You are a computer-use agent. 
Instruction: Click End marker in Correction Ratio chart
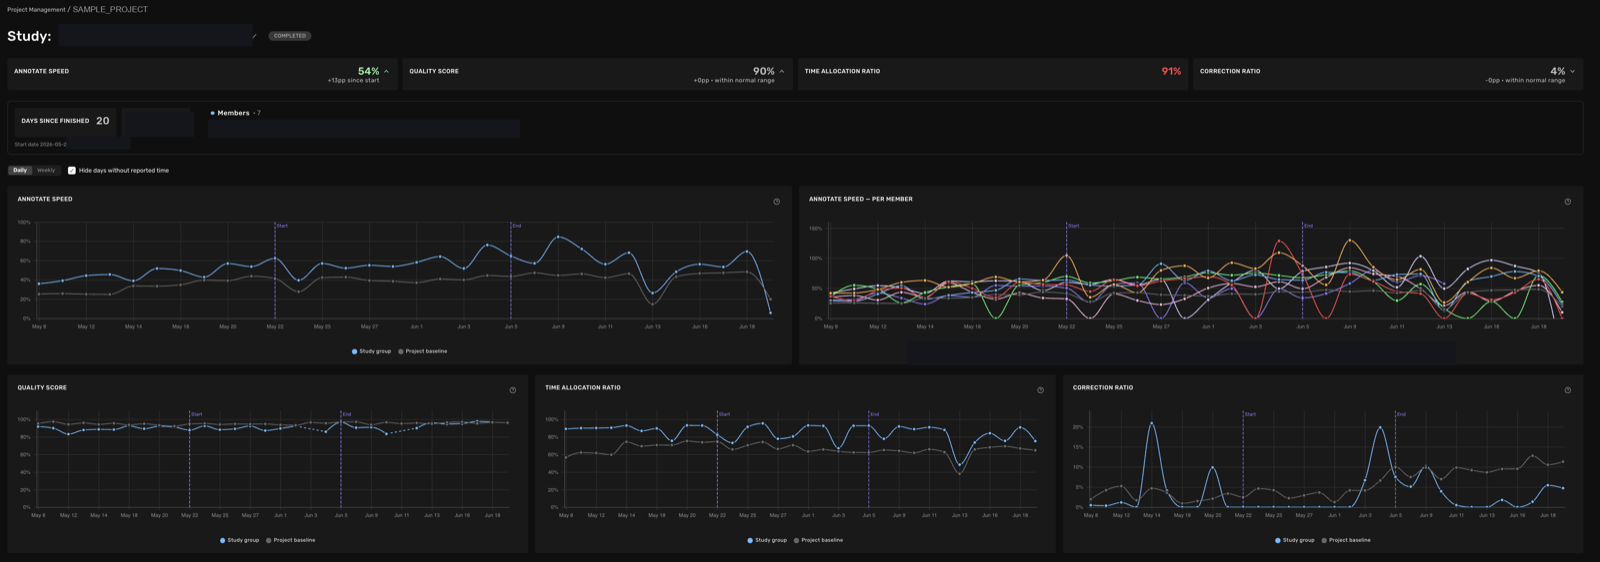[x=1401, y=414]
